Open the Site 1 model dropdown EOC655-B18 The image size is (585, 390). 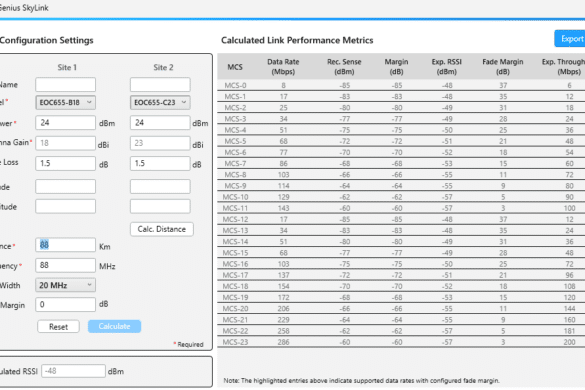click(x=65, y=103)
